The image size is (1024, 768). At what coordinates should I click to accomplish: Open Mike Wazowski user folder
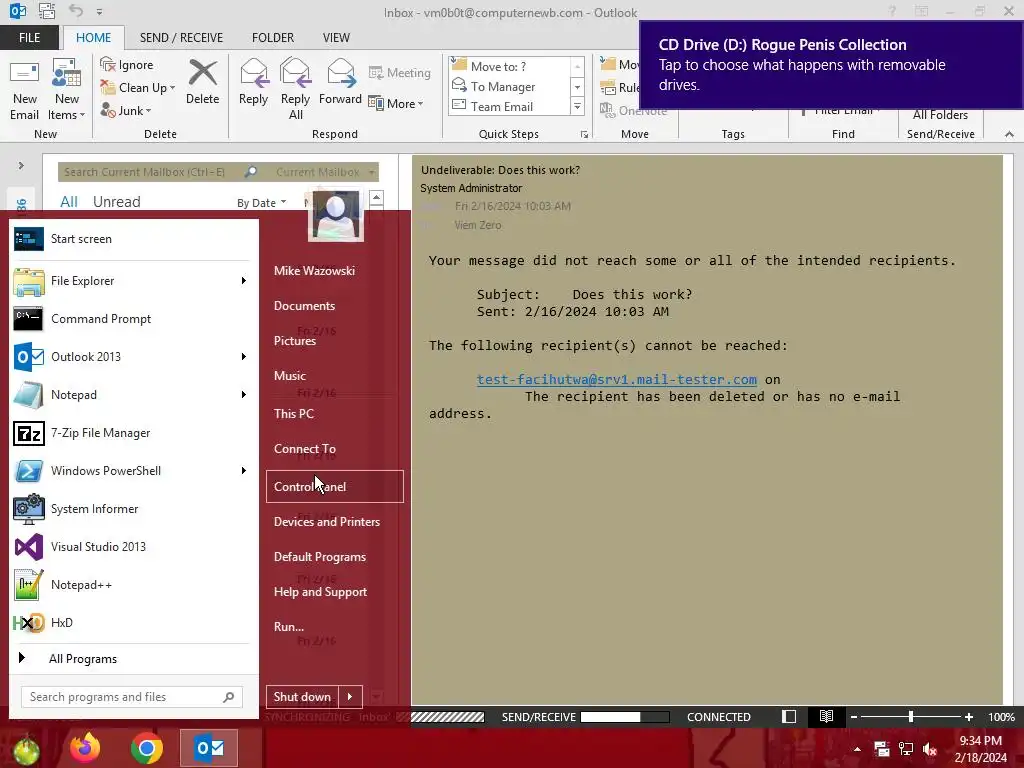click(334, 270)
